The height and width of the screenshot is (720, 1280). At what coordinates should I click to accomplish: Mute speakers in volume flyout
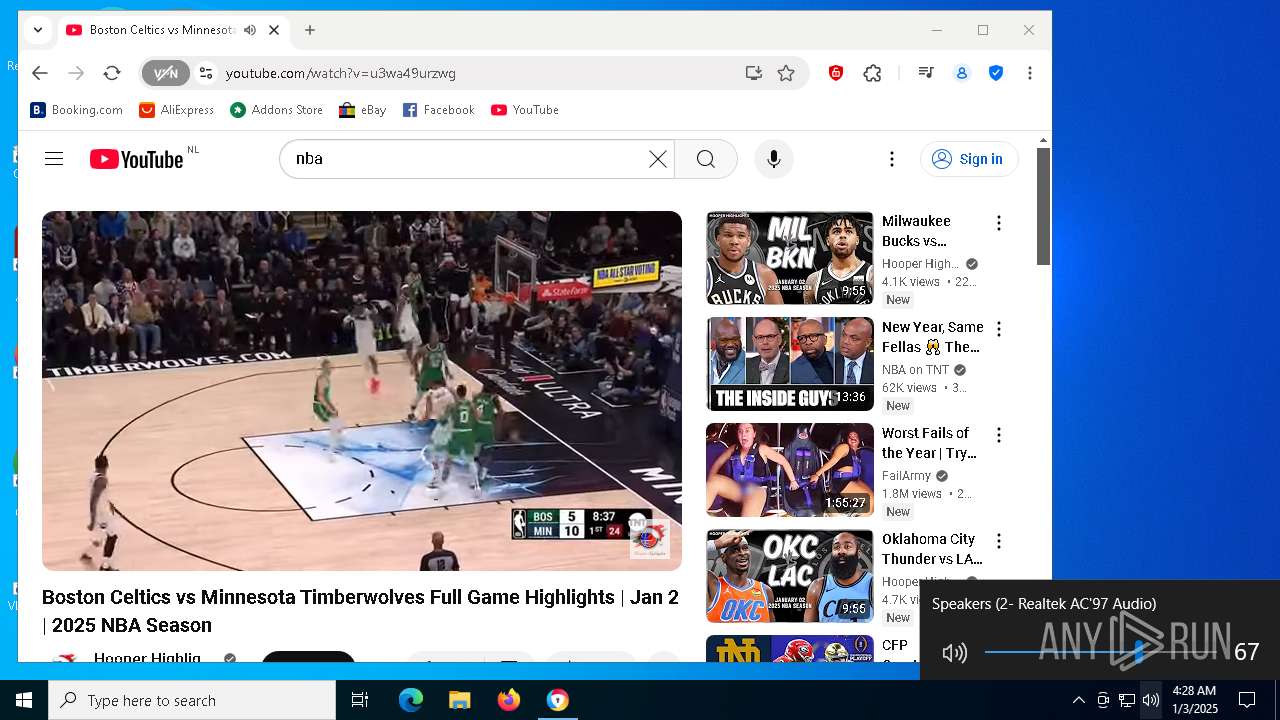tap(955, 653)
